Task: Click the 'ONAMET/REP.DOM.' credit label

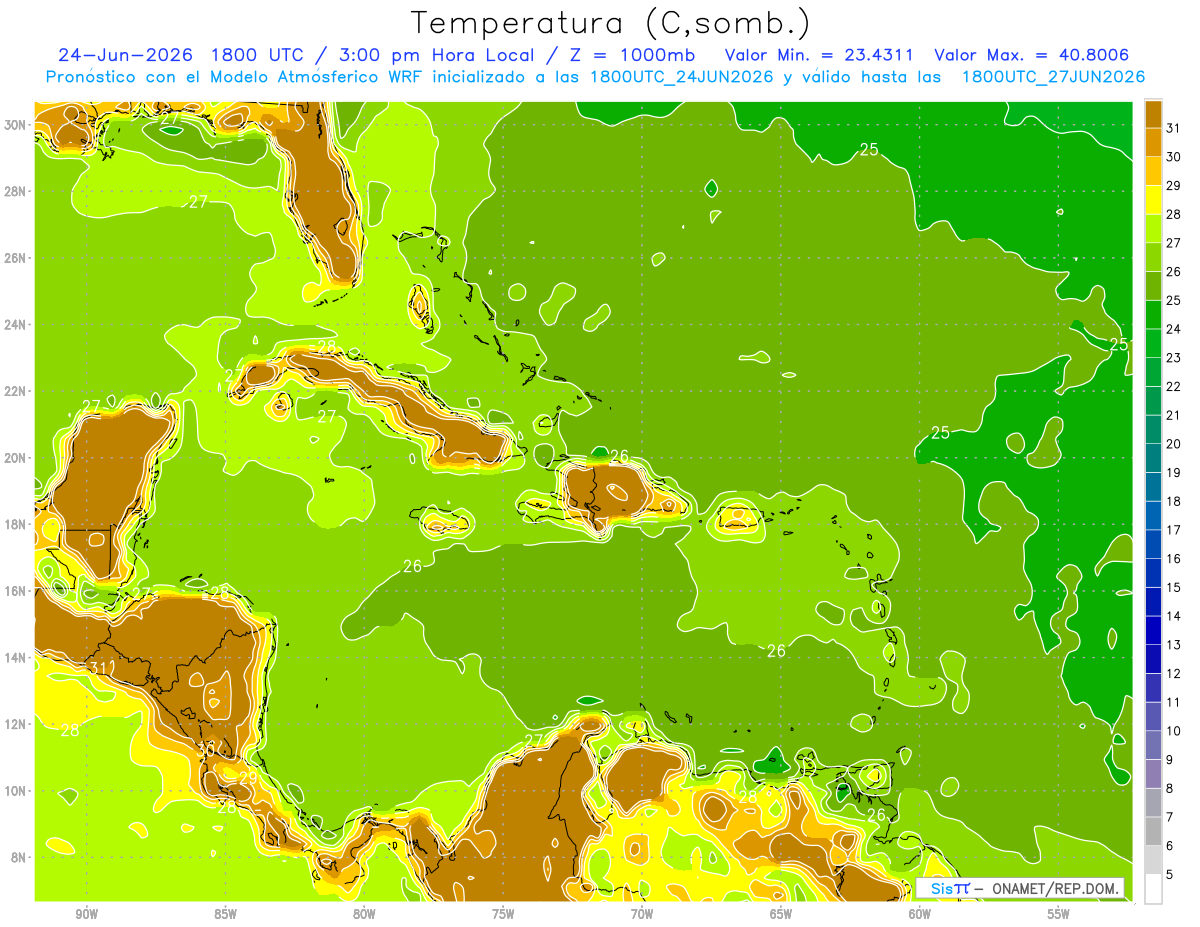Action: click(1057, 888)
